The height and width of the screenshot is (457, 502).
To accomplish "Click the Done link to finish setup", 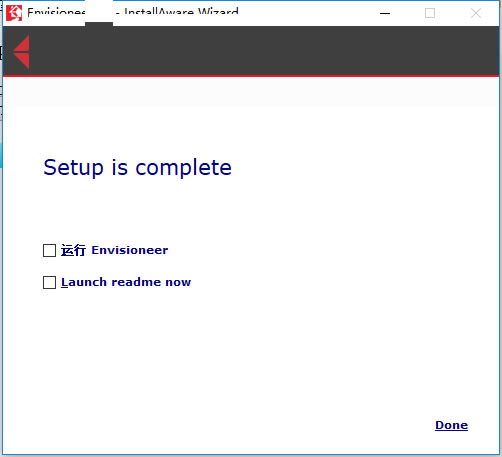I will tap(451, 425).
